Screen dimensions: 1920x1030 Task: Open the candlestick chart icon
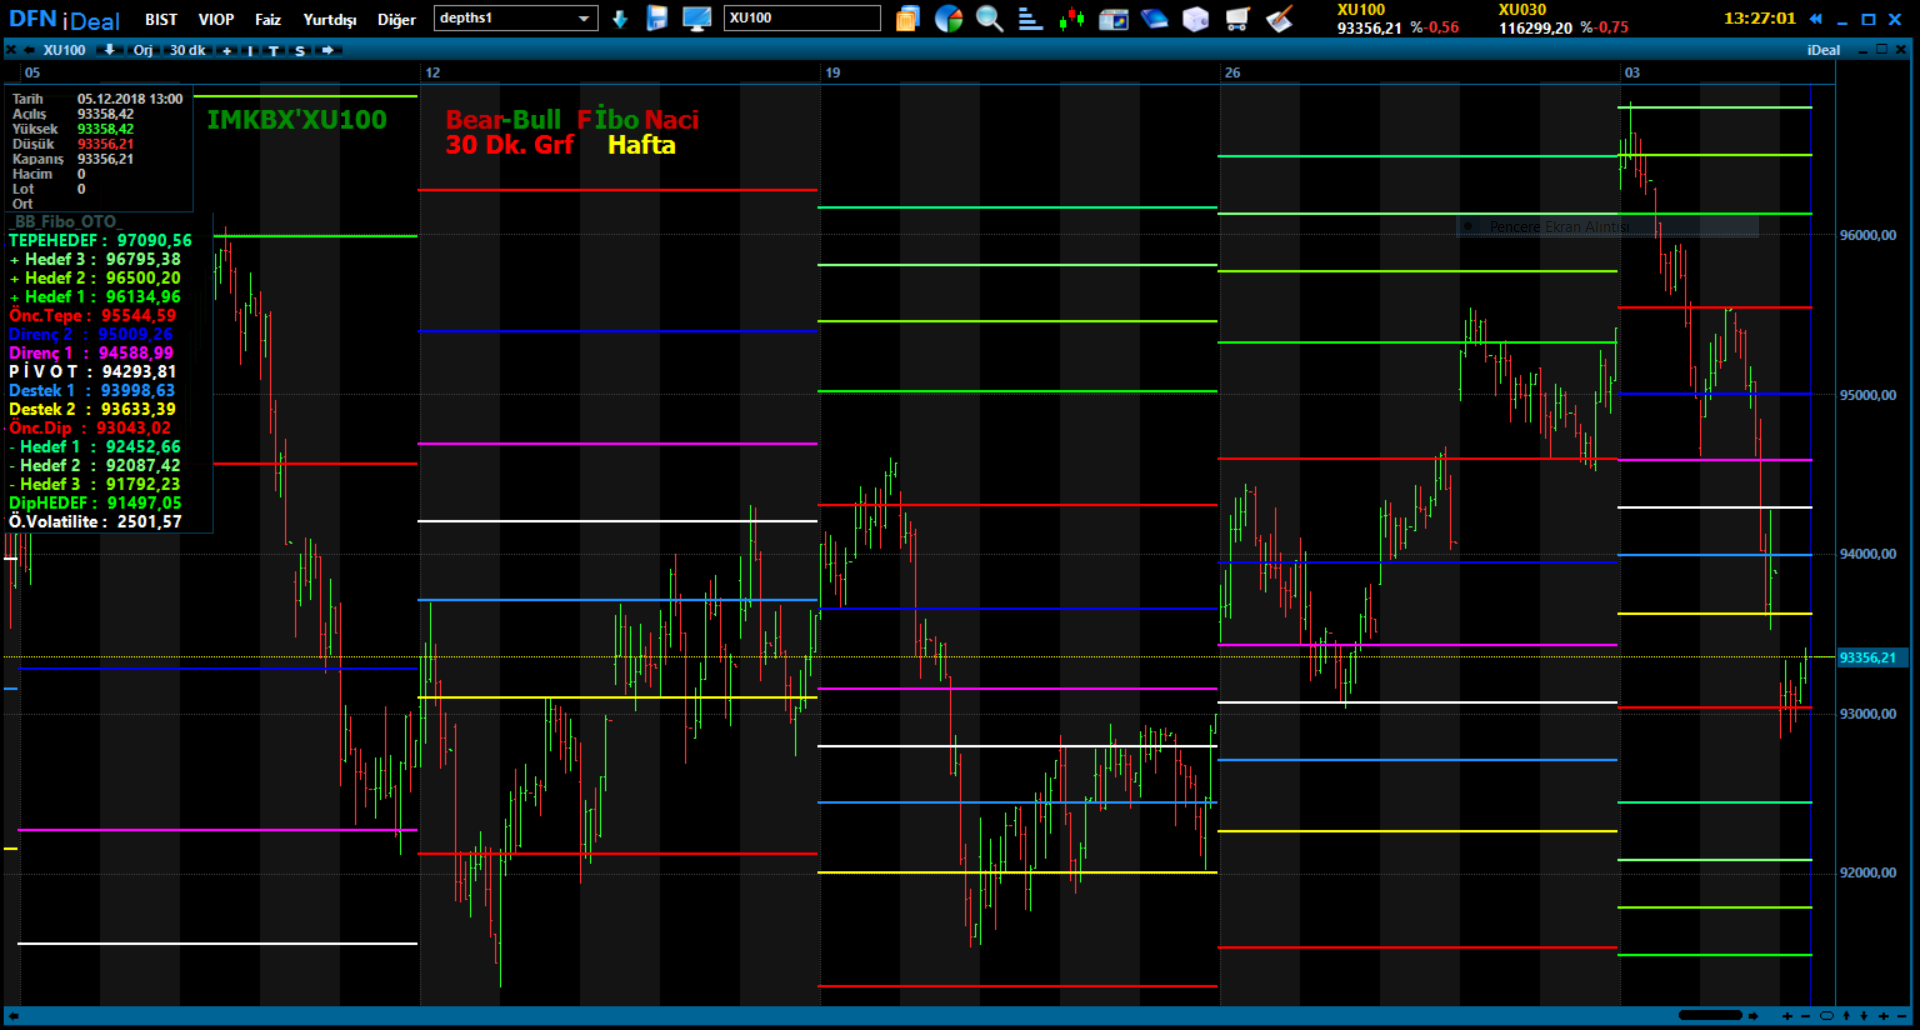point(1072,18)
